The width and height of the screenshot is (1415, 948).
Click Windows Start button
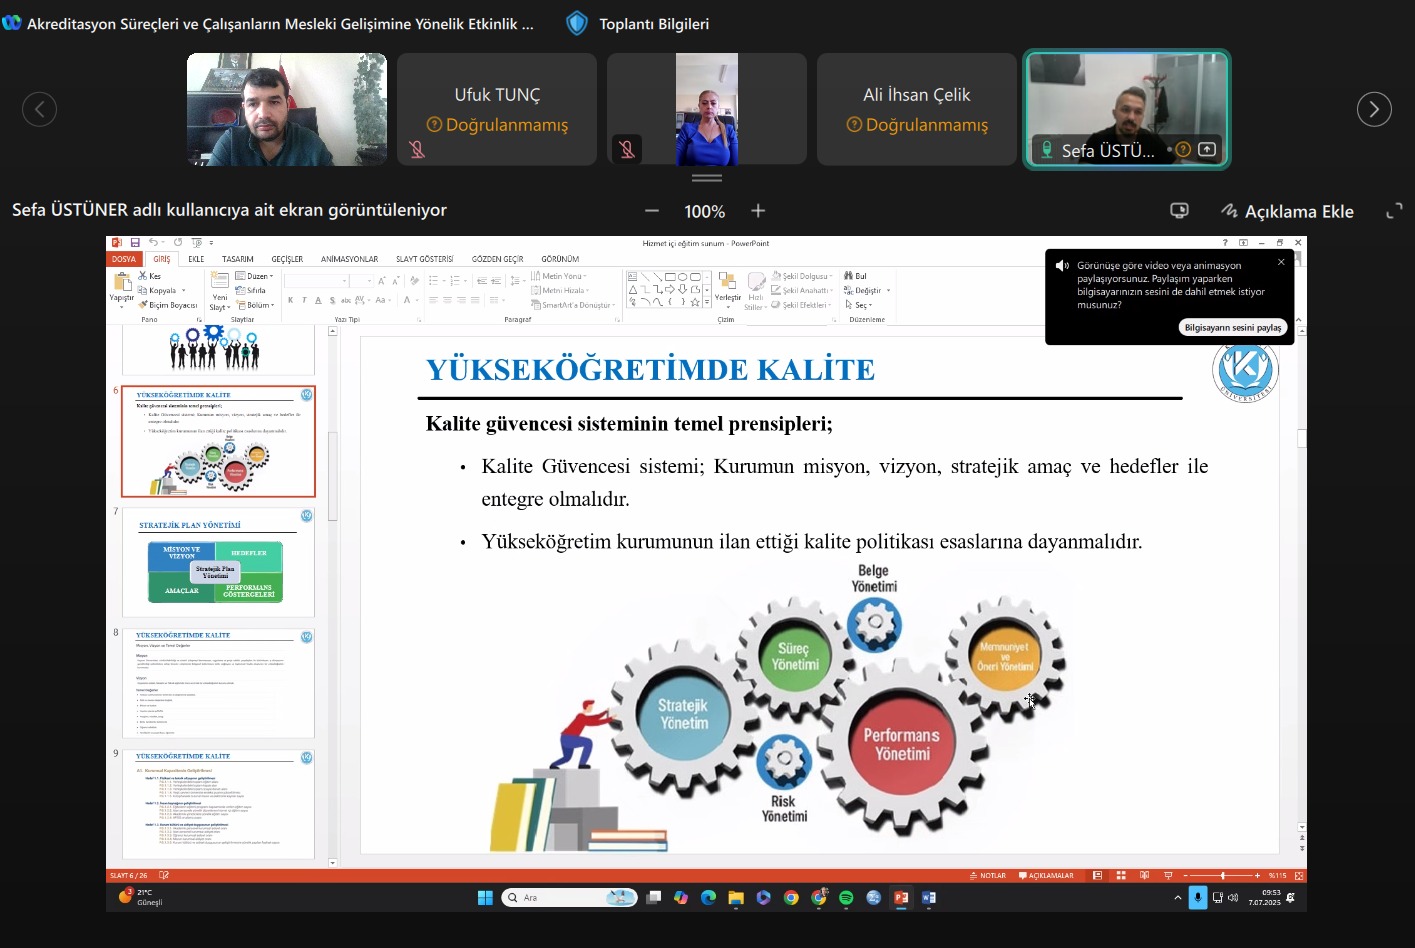pos(485,898)
